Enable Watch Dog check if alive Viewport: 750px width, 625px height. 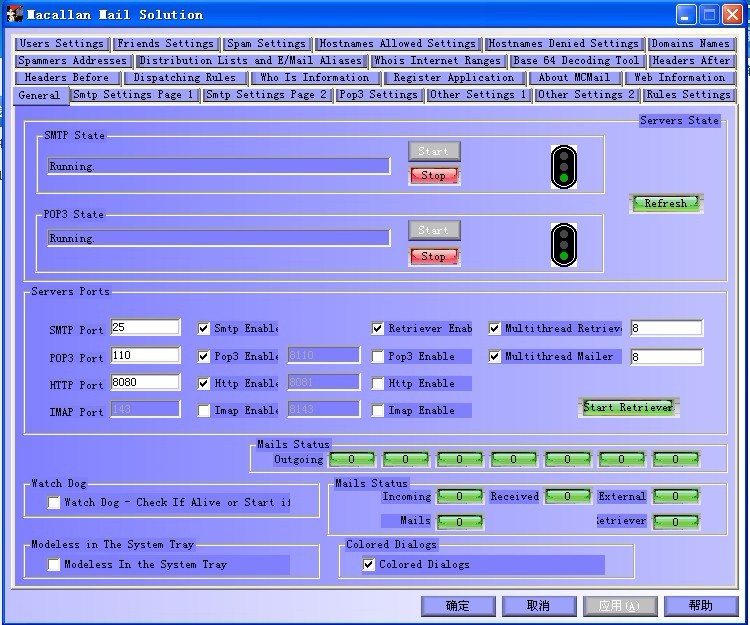click(54, 502)
